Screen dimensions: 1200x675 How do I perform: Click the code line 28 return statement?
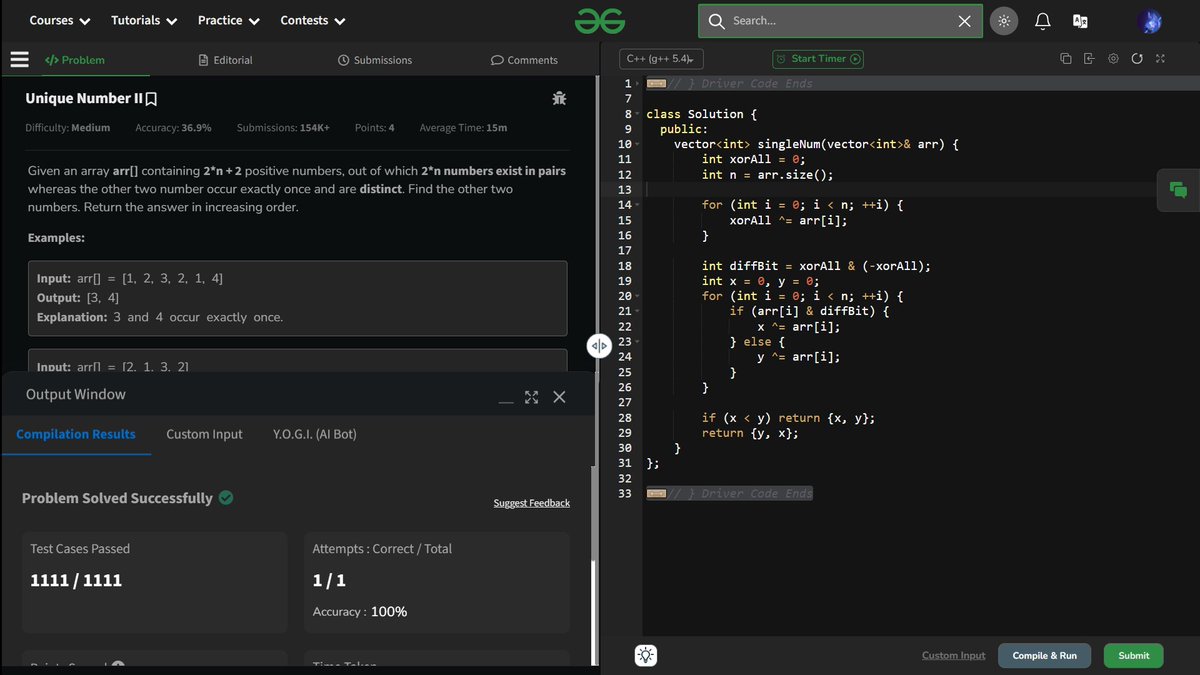[788, 418]
